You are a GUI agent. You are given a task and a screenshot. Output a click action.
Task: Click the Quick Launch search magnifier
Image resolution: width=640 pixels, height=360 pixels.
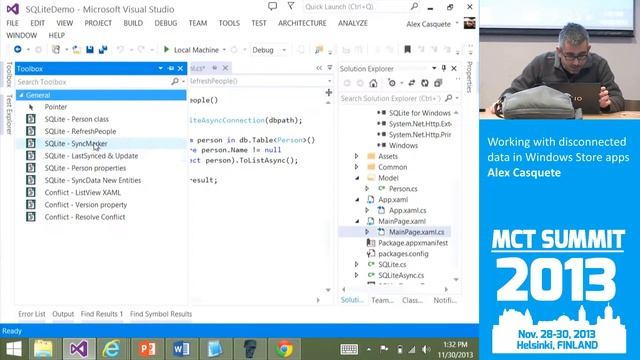pyautogui.click(x=414, y=6)
